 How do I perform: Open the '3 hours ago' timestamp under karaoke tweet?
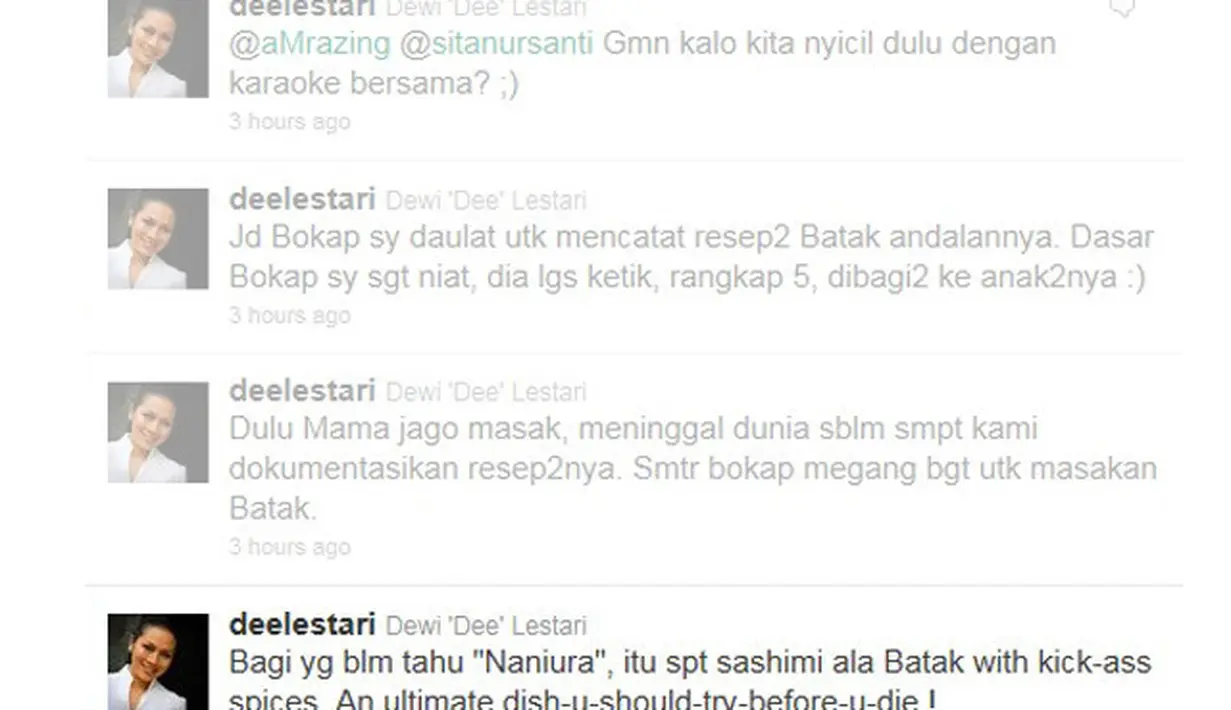click(289, 122)
